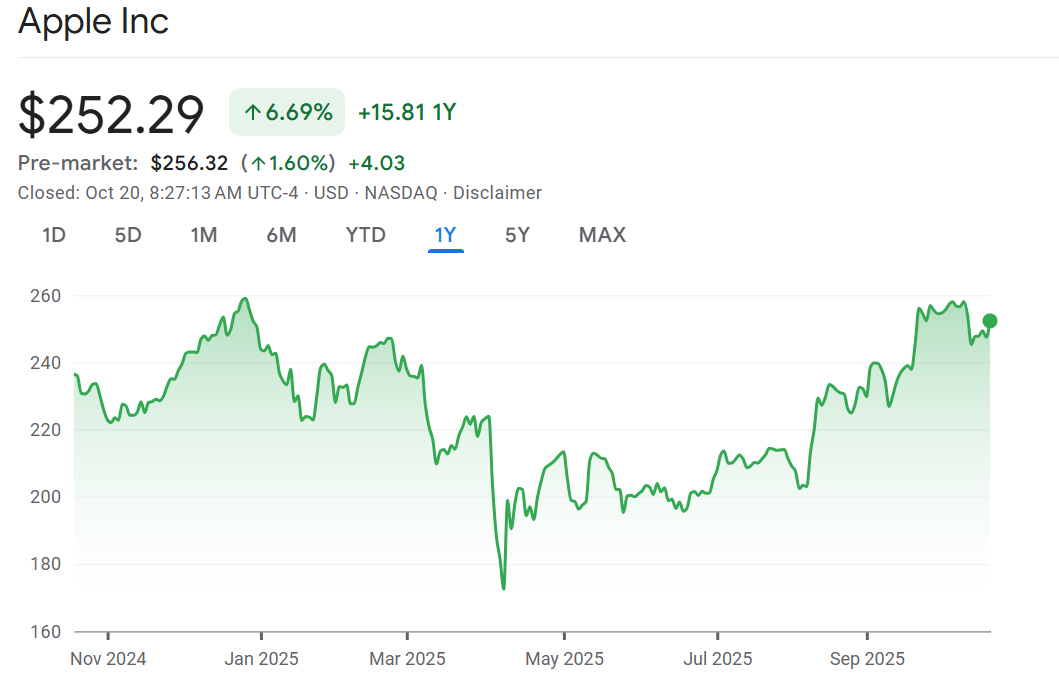
Task: Show the MAX time range
Action: pyautogui.click(x=602, y=235)
